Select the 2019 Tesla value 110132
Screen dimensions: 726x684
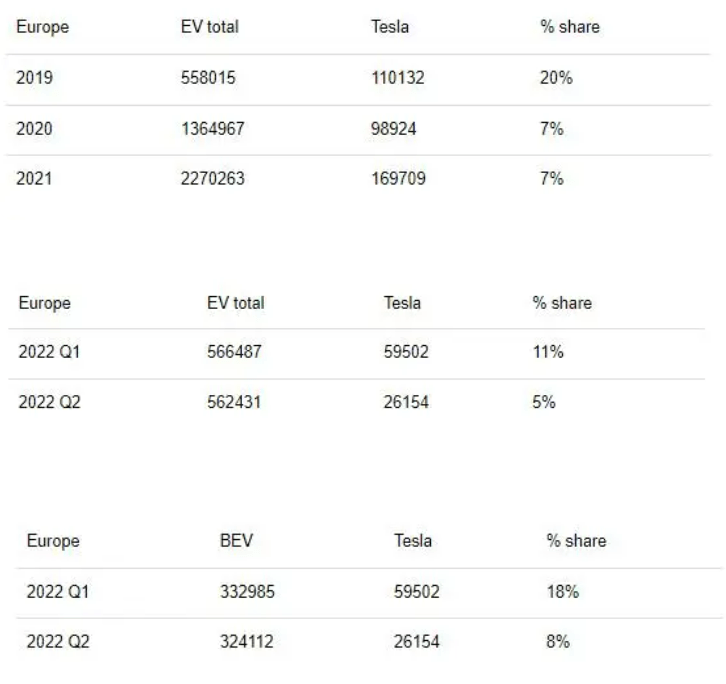(398, 77)
